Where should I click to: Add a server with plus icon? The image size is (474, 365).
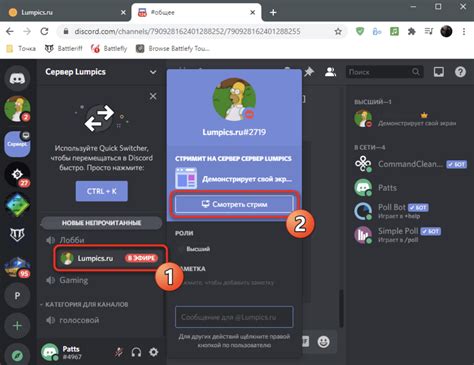point(17,326)
